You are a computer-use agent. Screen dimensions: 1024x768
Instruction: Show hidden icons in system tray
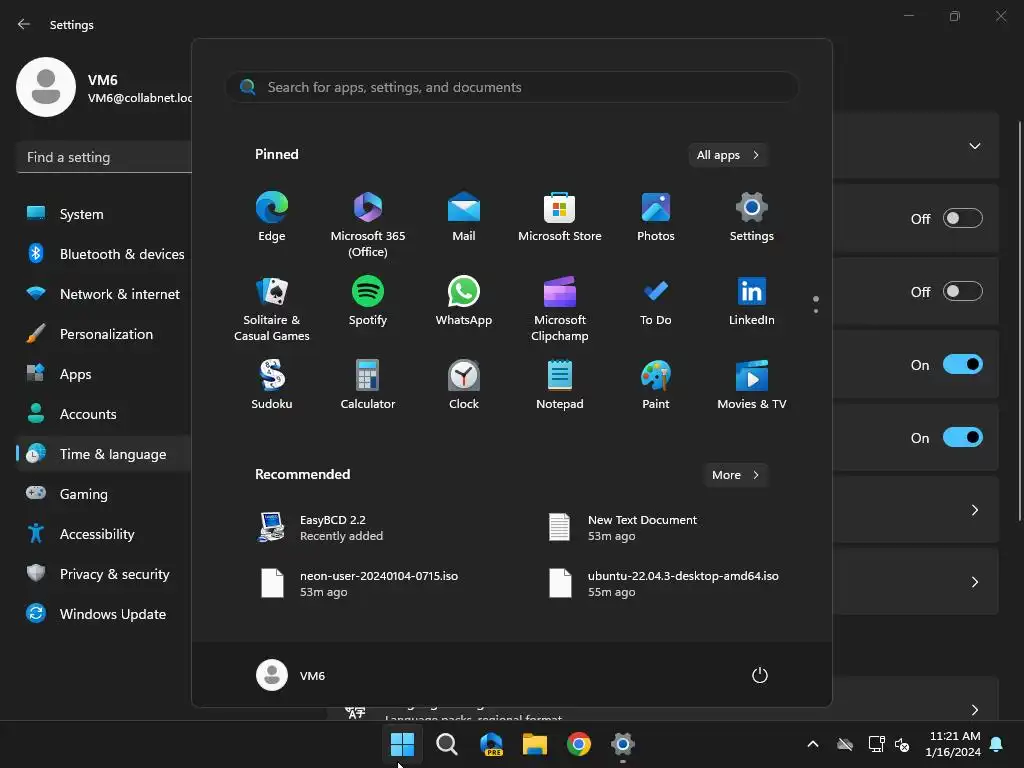click(813, 744)
